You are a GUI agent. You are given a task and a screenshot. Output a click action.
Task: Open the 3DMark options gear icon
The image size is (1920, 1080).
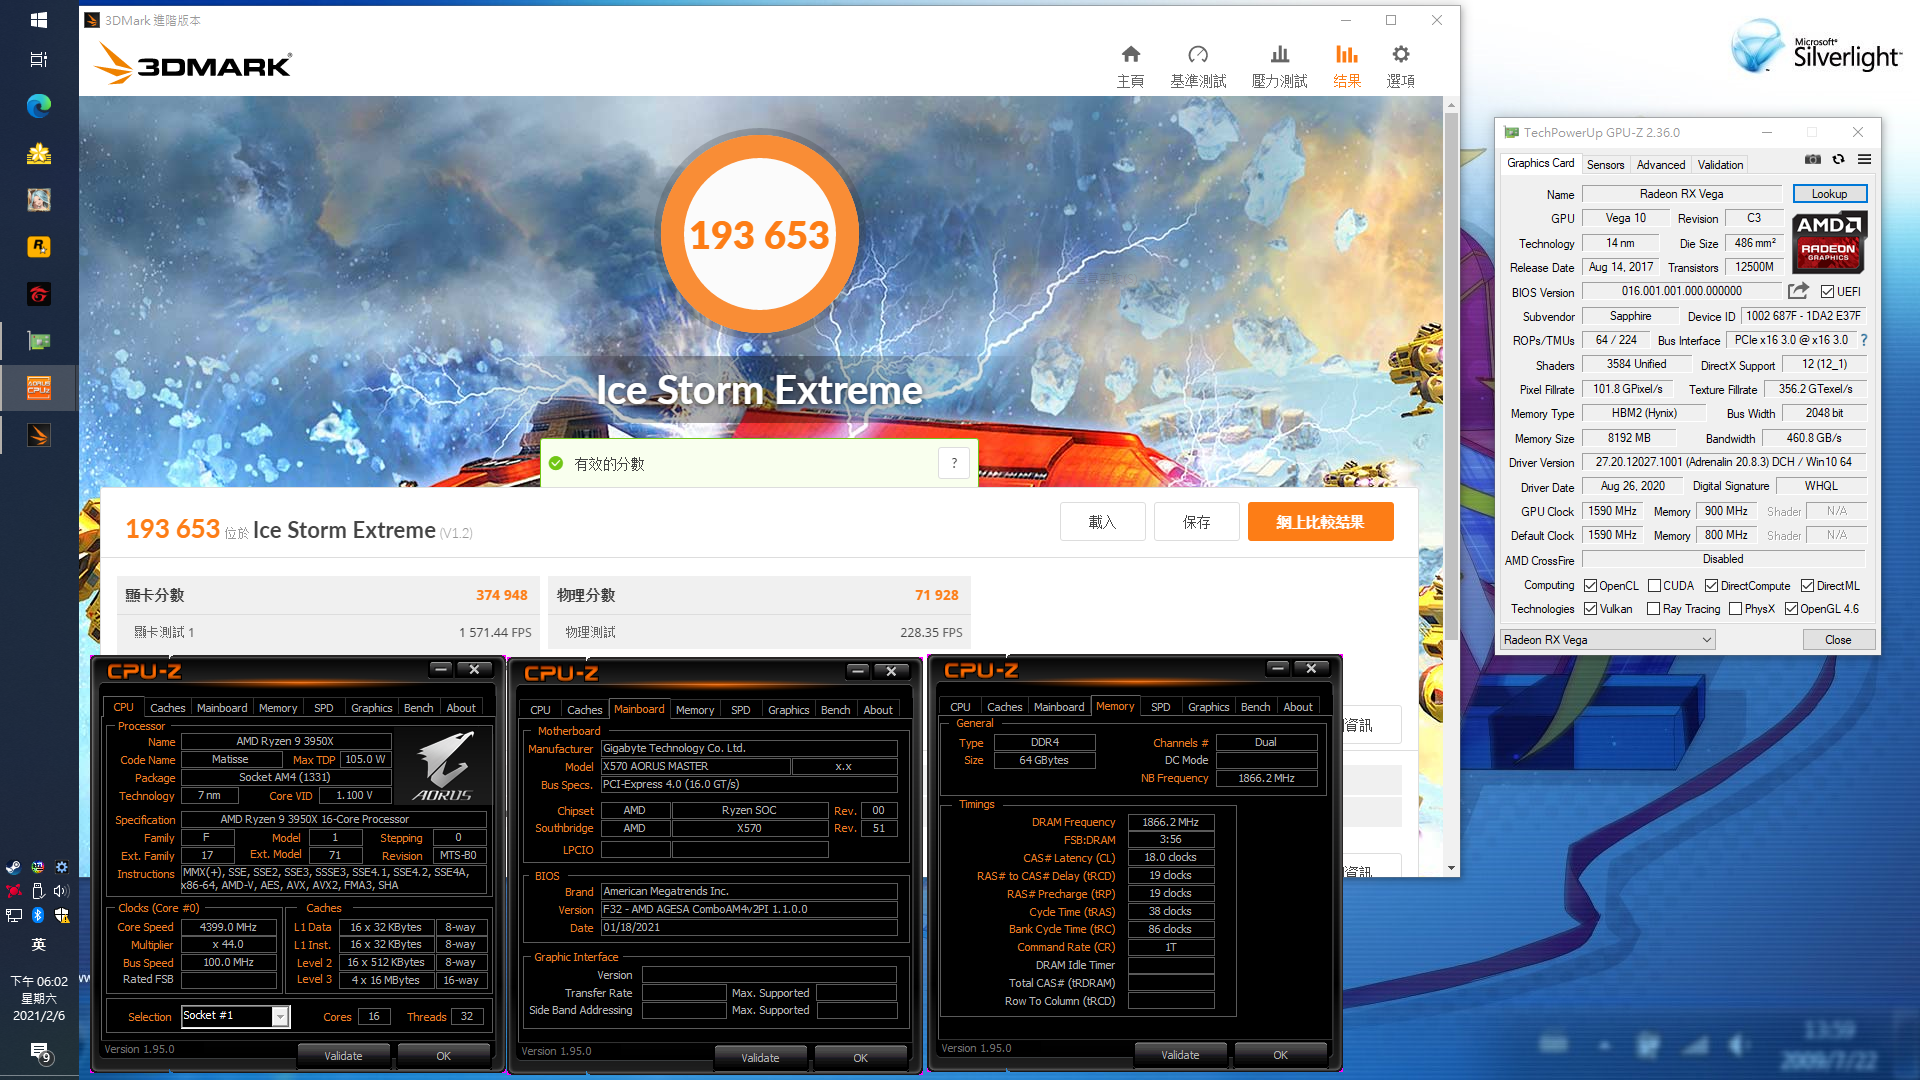coord(1400,54)
